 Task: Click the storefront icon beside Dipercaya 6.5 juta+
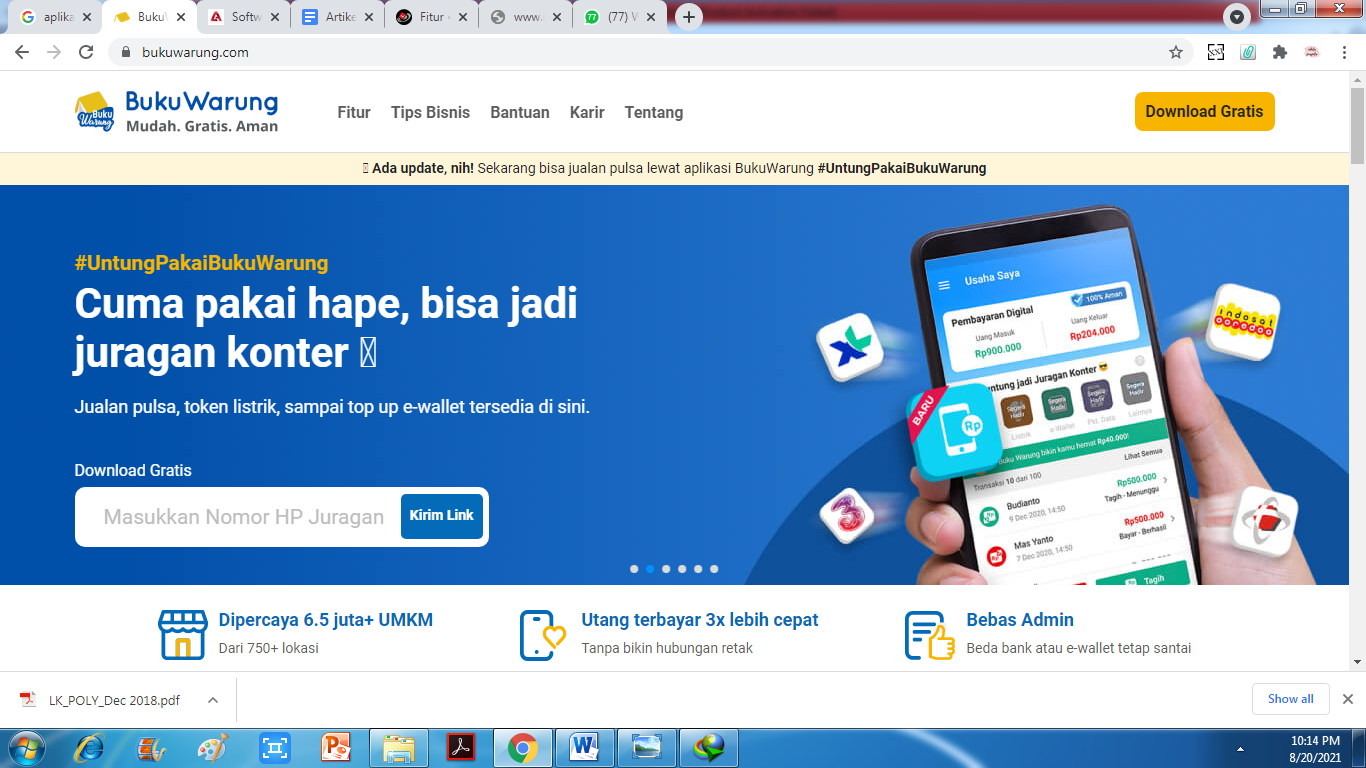[x=182, y=635]
